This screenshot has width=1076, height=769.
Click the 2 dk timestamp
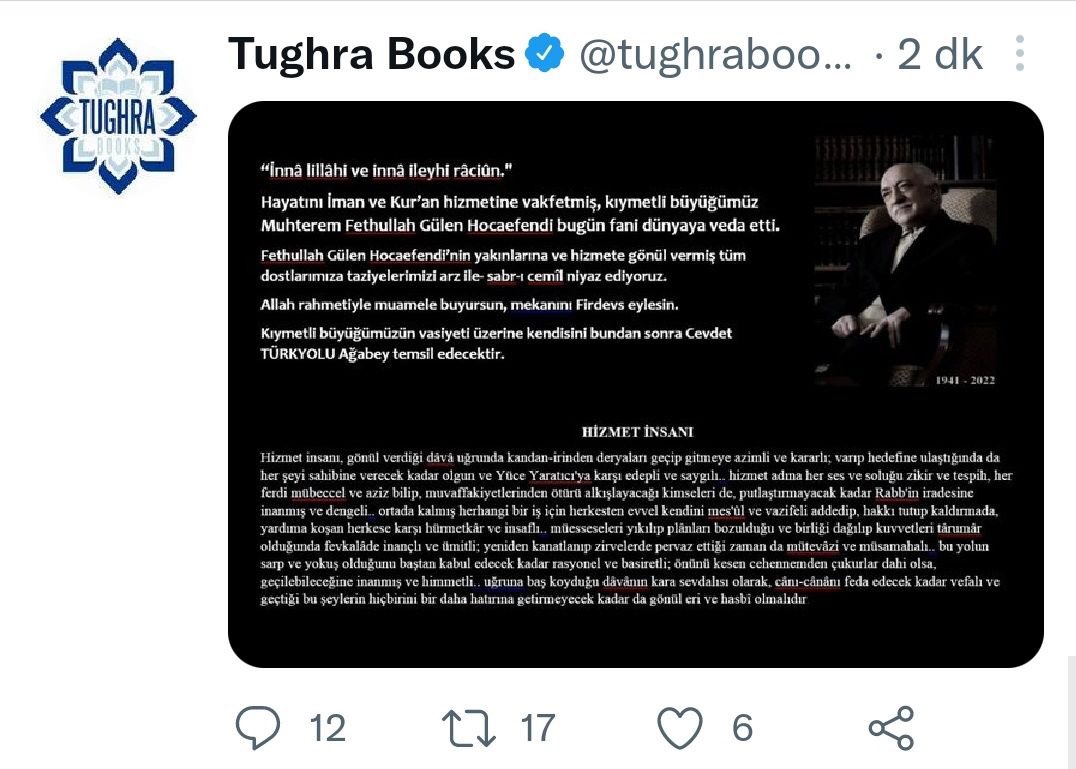(x=940, y=54)
